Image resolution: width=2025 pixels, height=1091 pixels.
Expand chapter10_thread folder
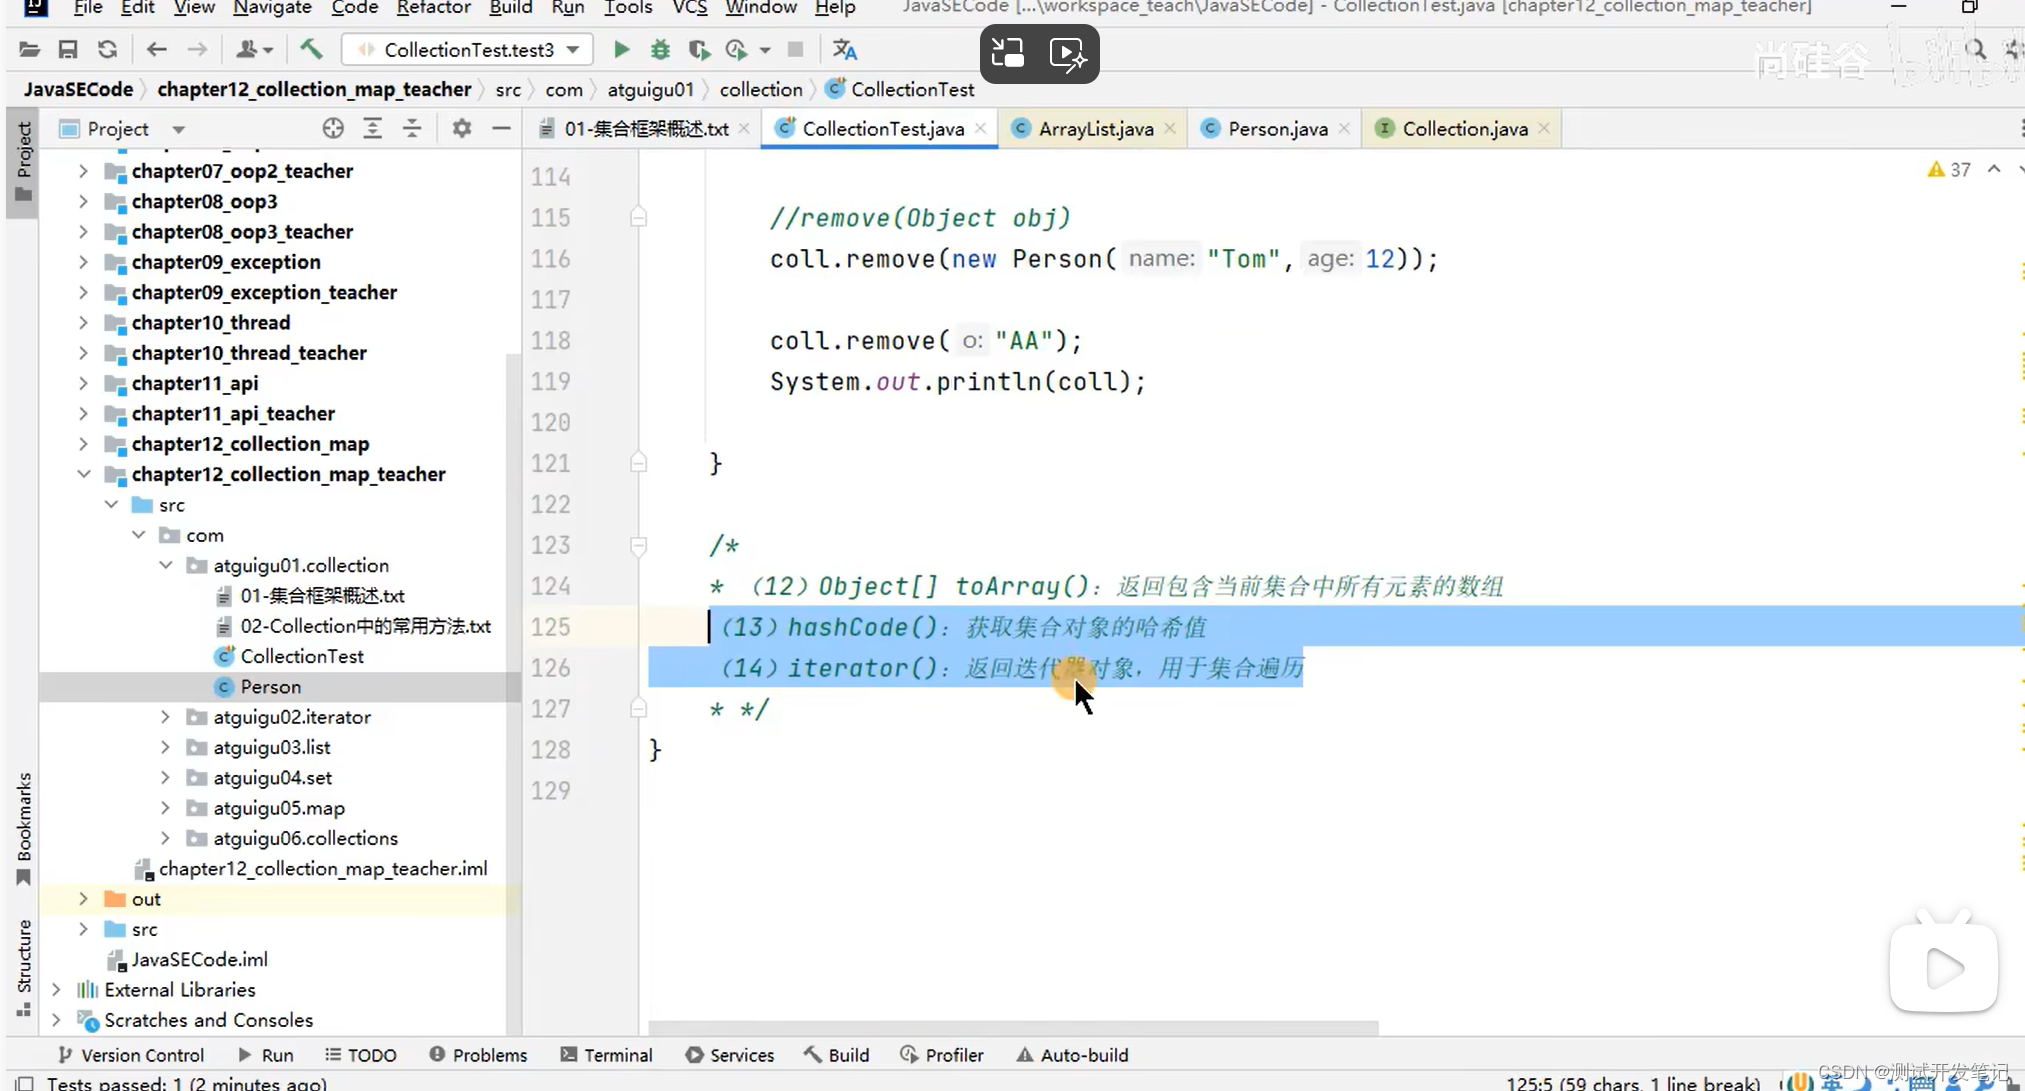[84, 323]
